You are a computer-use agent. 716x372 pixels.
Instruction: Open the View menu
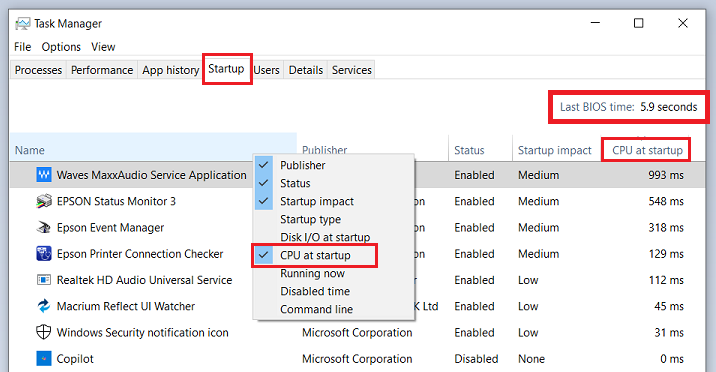tap(103, 47)
